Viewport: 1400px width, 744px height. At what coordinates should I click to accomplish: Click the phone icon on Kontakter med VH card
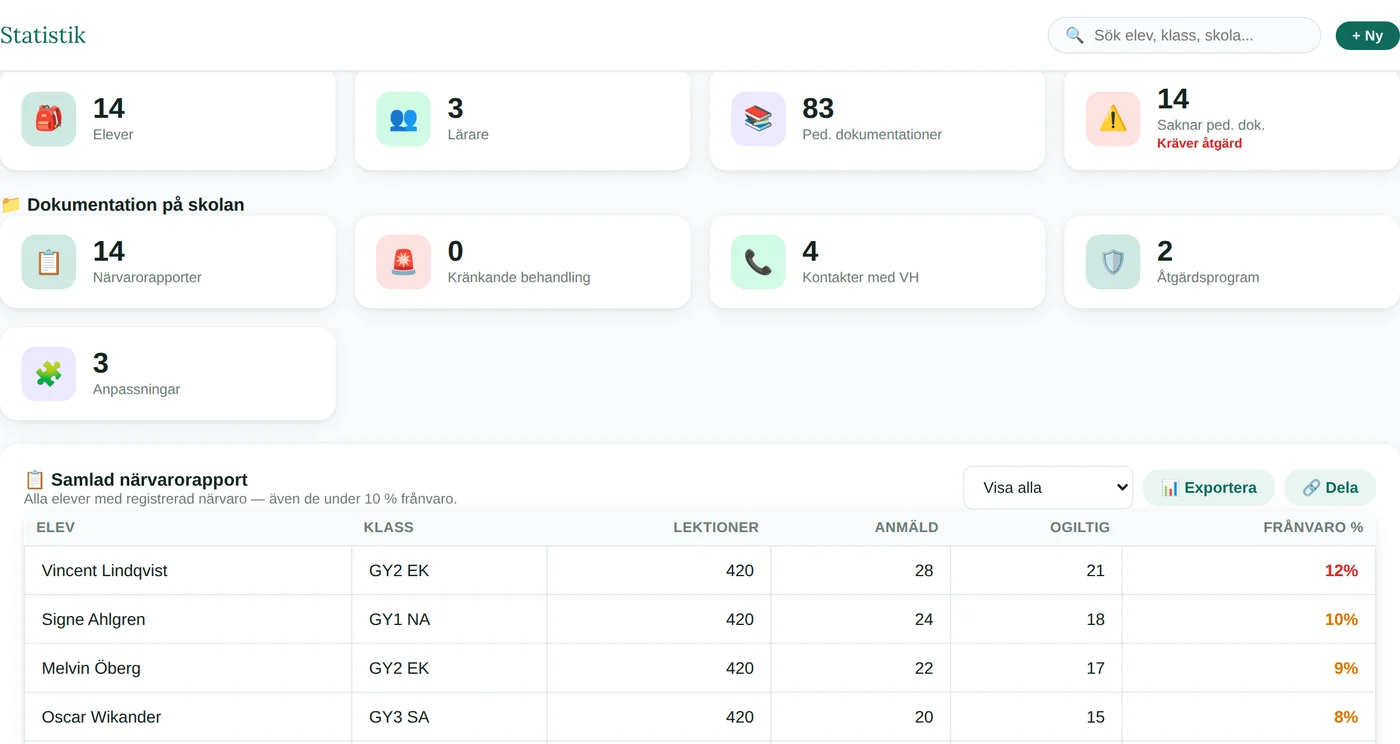758,262
